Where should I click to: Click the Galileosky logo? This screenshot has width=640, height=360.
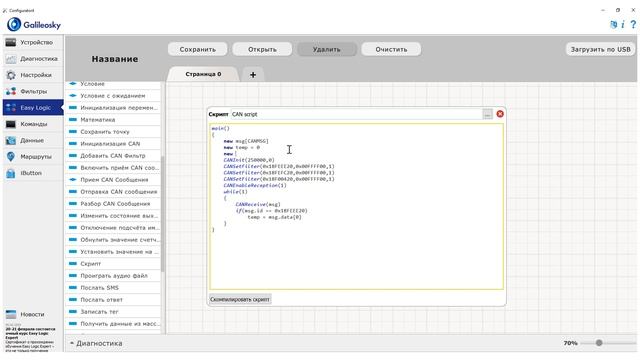pos(34,24)
